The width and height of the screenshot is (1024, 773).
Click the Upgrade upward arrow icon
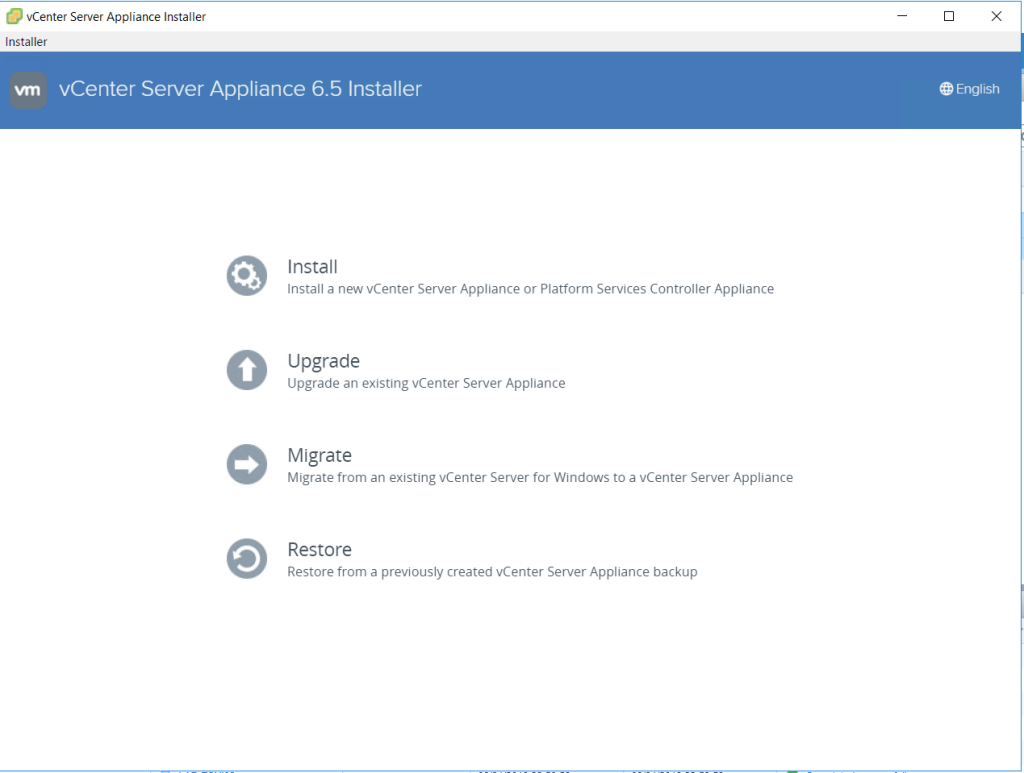click(x=246, y=370)
